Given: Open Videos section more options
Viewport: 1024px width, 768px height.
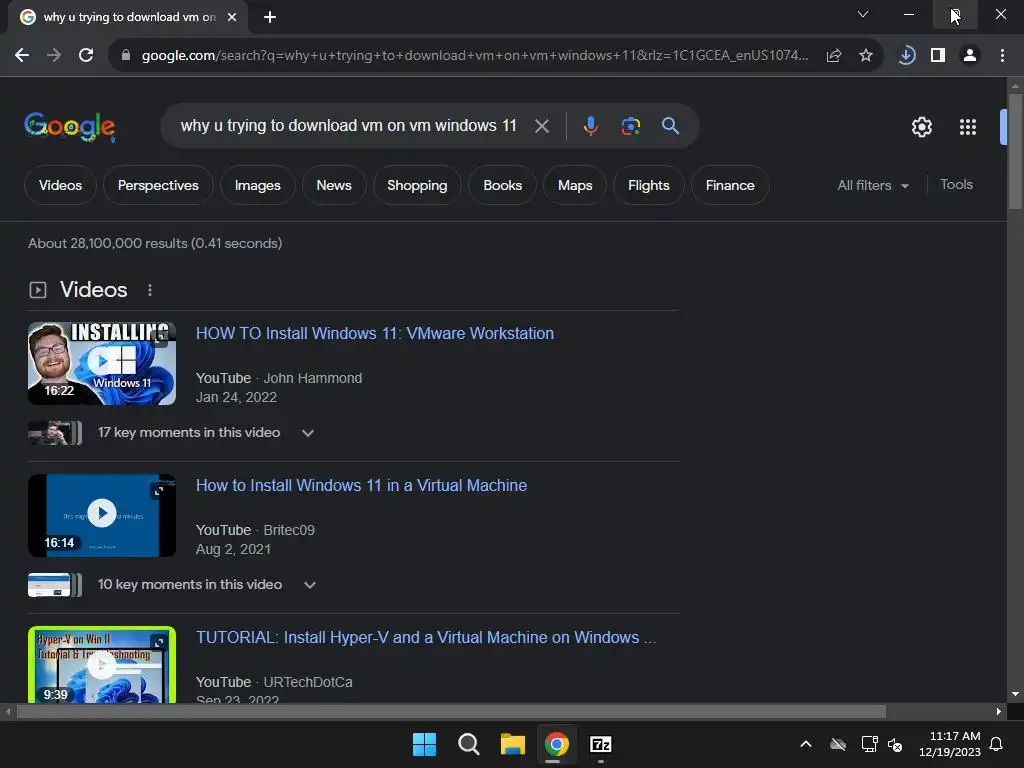Looking at the screenshot, I should [x=150, y=290].
